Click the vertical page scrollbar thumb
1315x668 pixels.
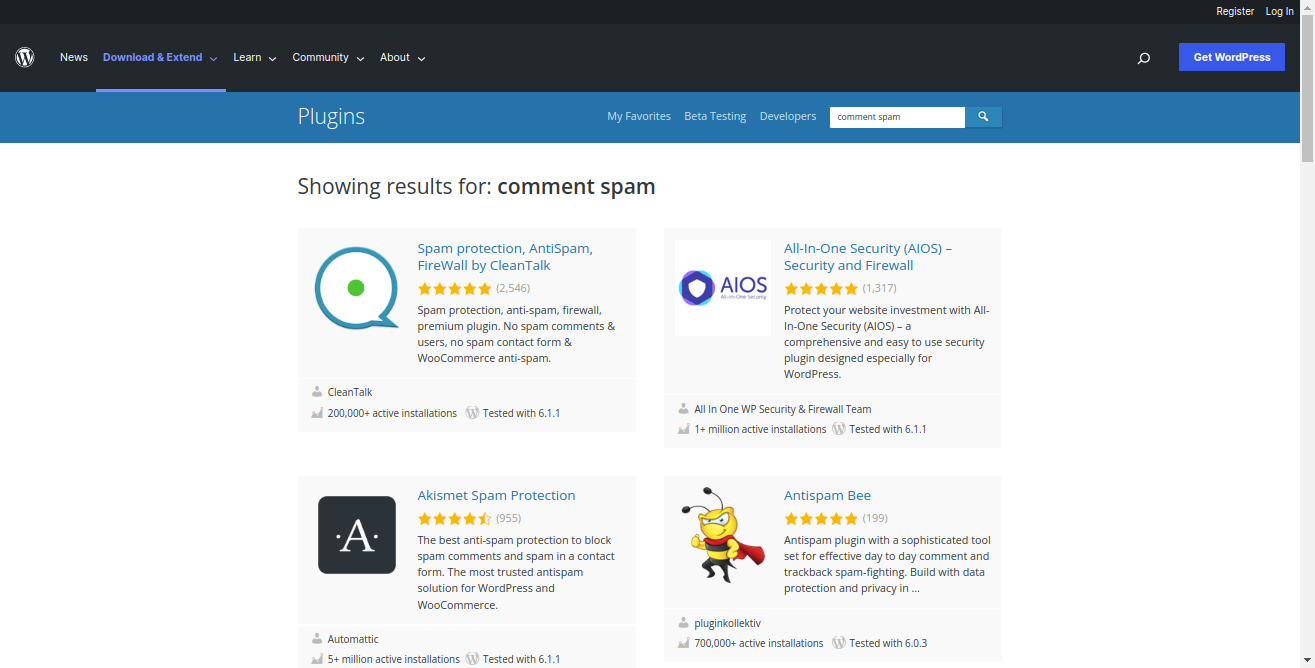coord(1307,90)
